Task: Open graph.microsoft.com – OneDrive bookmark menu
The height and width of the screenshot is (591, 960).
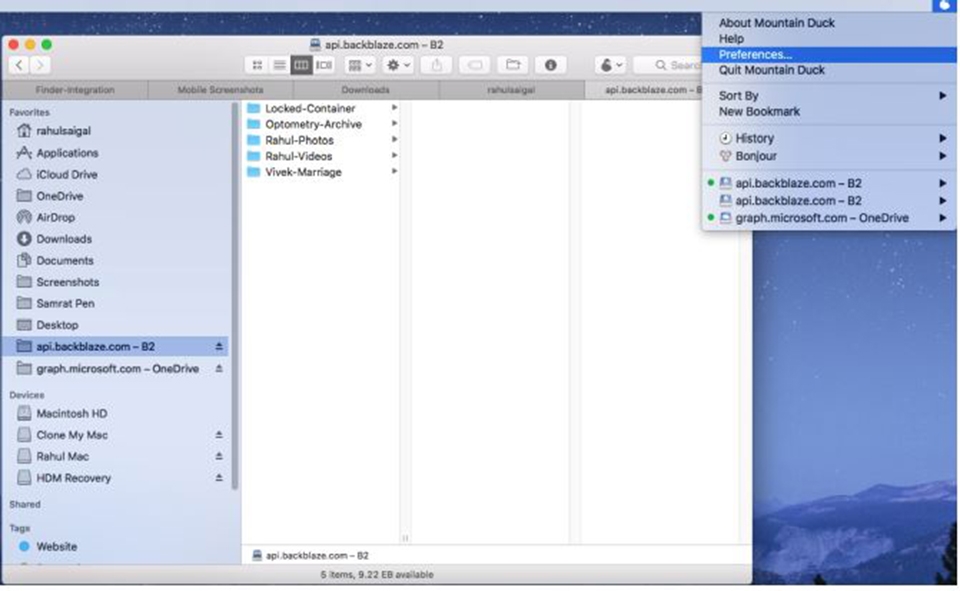Action: click(x=830, y=218)
